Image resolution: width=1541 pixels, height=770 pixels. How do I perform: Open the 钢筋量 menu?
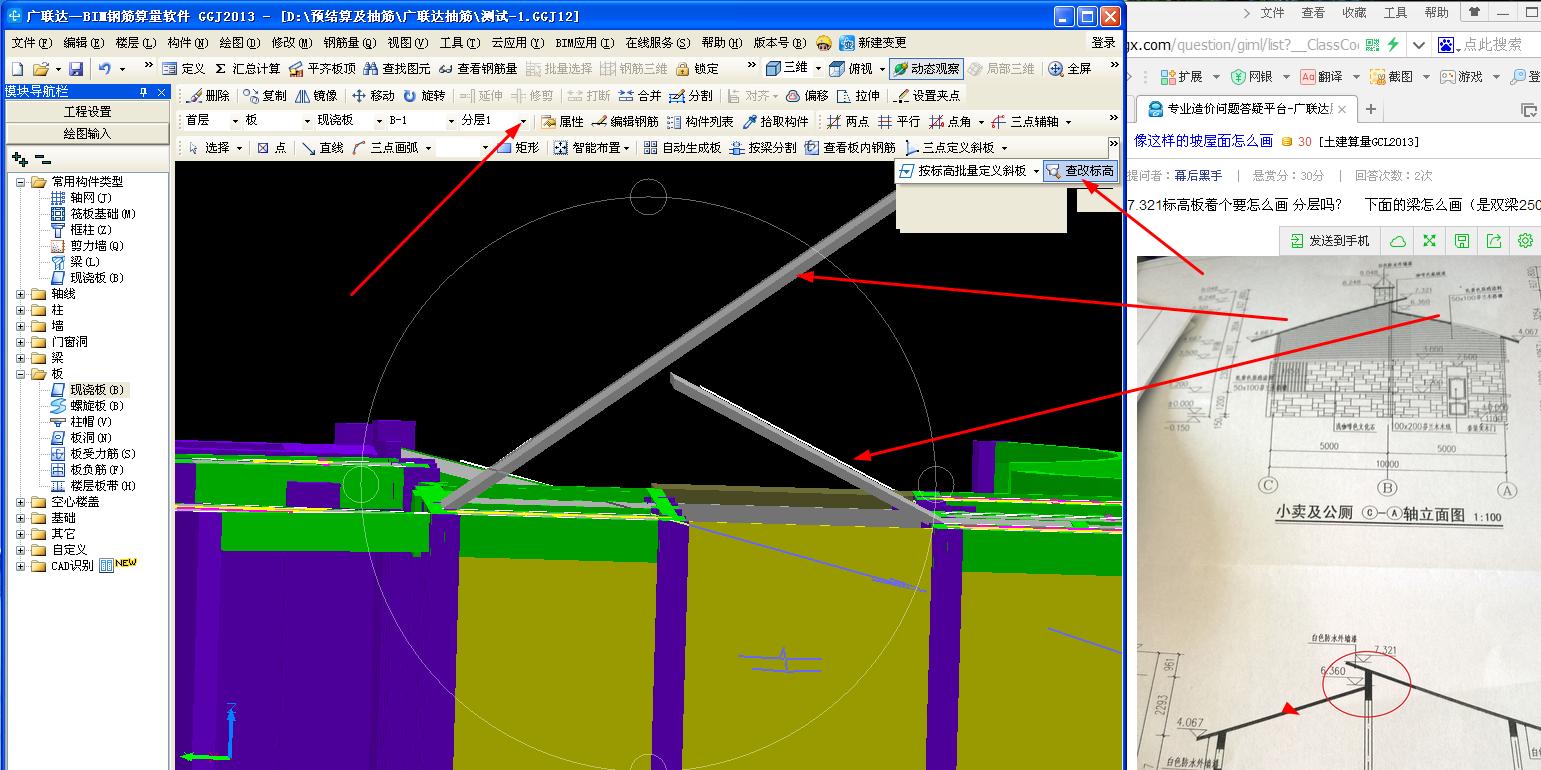(350, 43)
